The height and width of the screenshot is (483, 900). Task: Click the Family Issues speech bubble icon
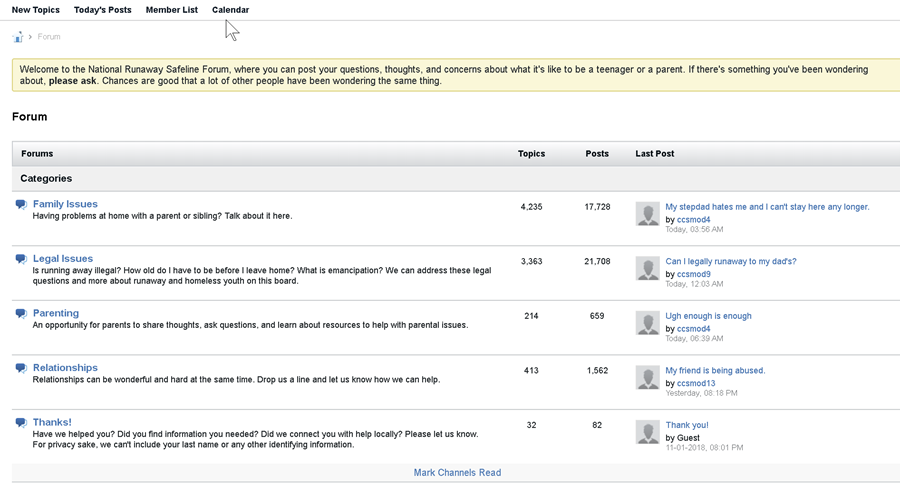(x=21, y=205)
